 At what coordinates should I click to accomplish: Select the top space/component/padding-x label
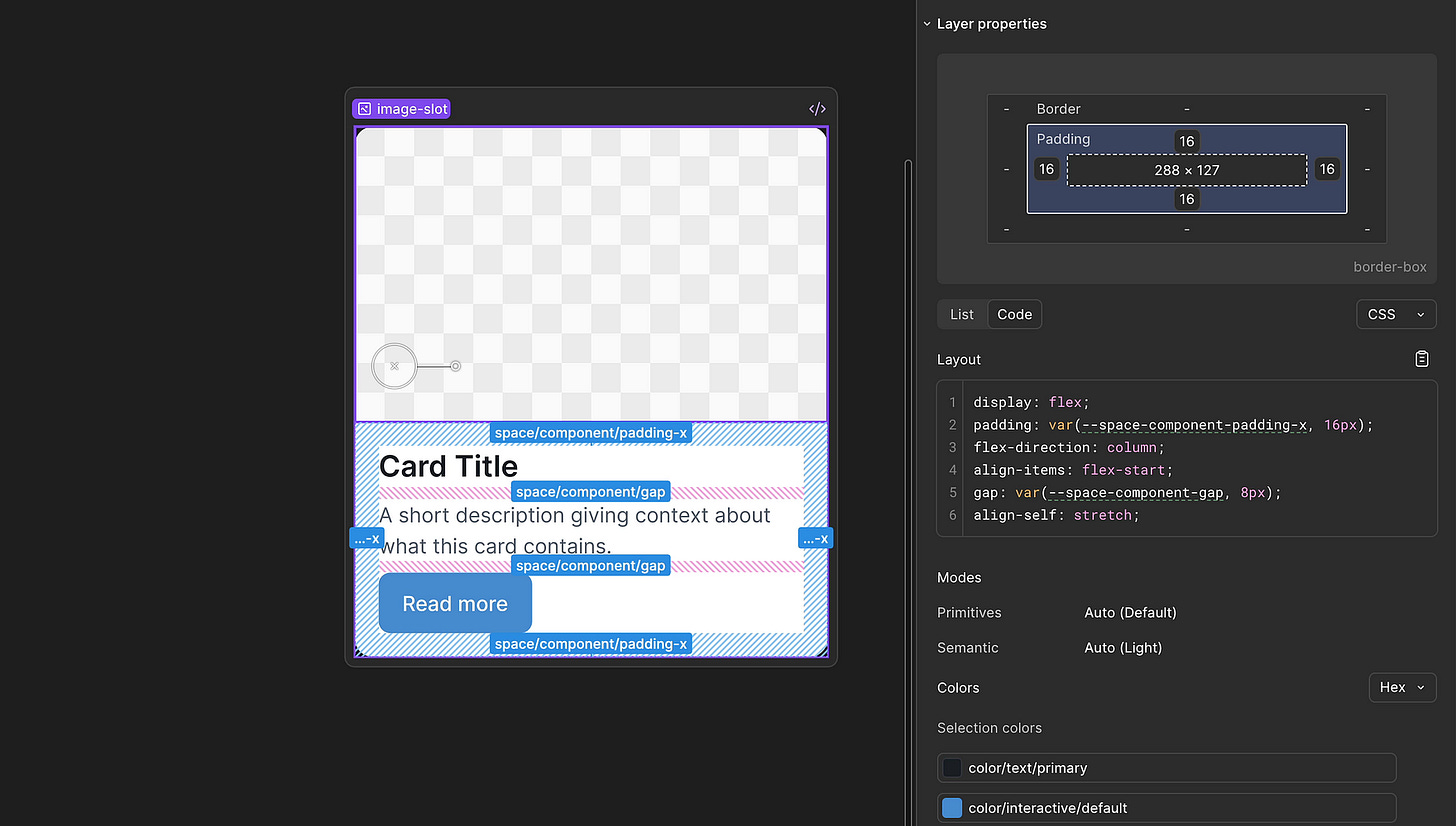(590, 432)
